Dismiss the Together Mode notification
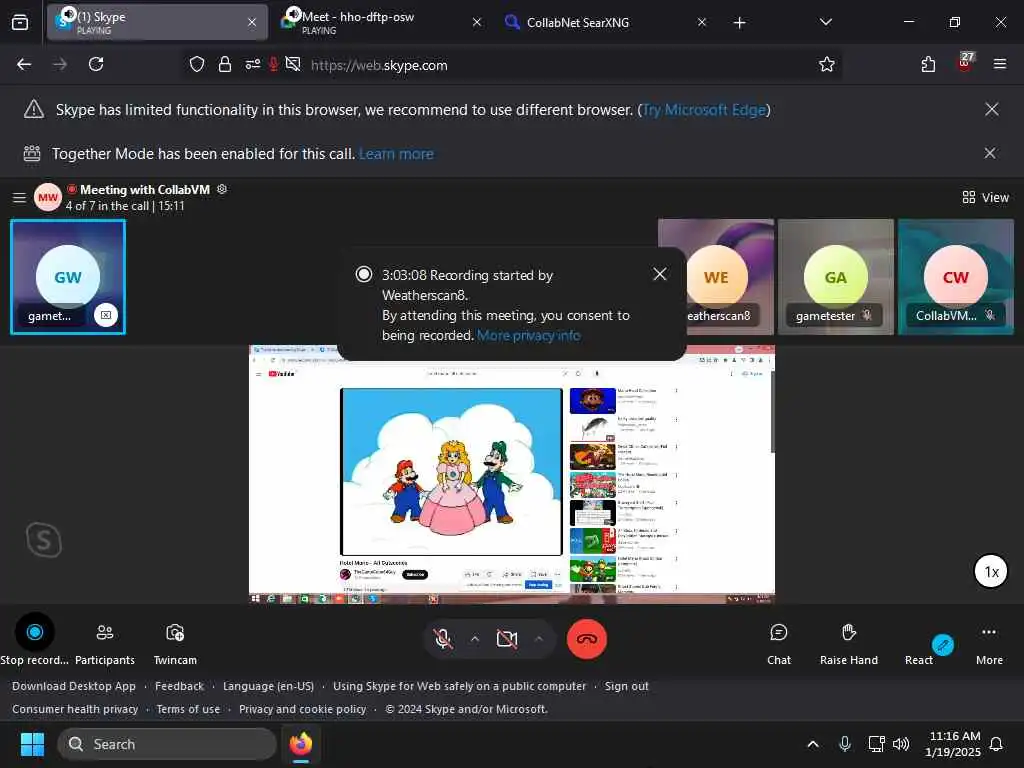The height and width of the screenshot is (768, 1024). pos(990,153)
